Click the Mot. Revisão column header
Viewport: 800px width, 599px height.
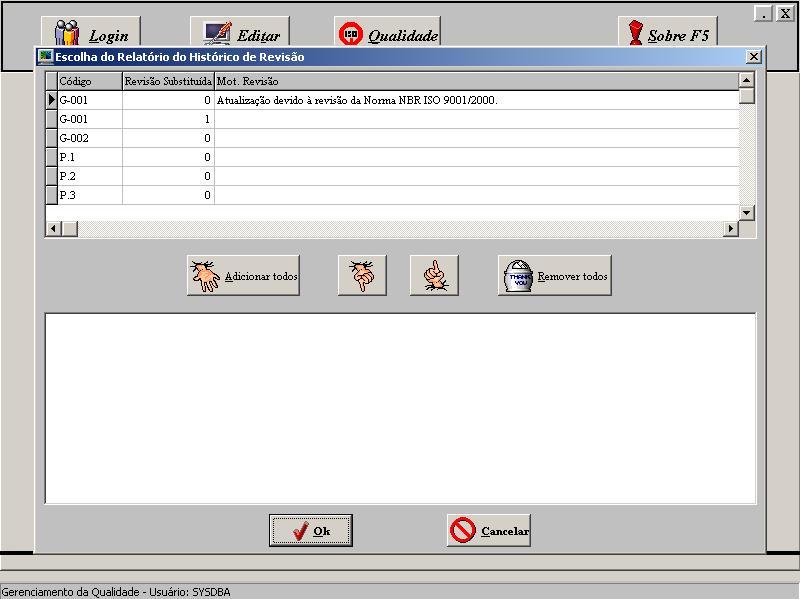tap(476, 81)
